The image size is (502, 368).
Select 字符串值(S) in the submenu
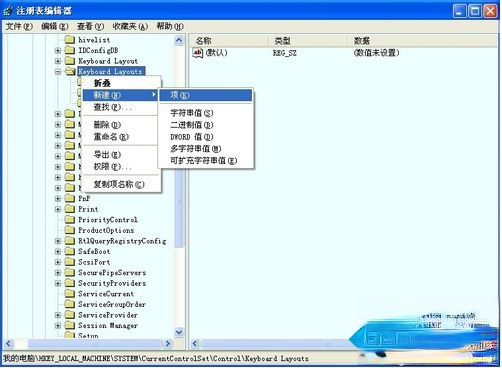[206, 113]
